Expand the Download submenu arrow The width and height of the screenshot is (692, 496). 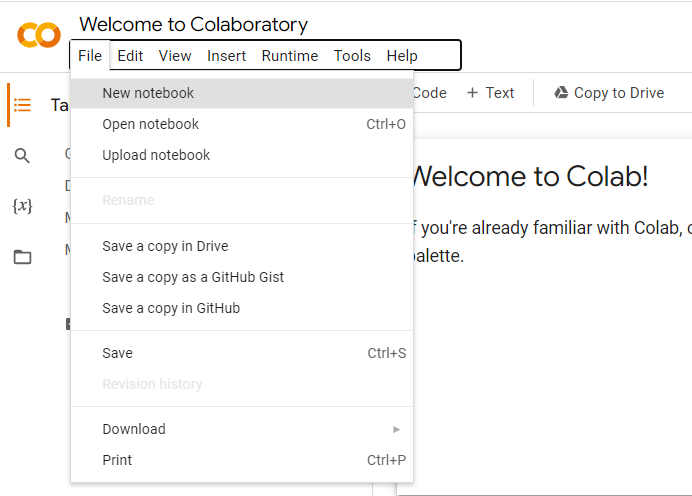coord(396,429)
